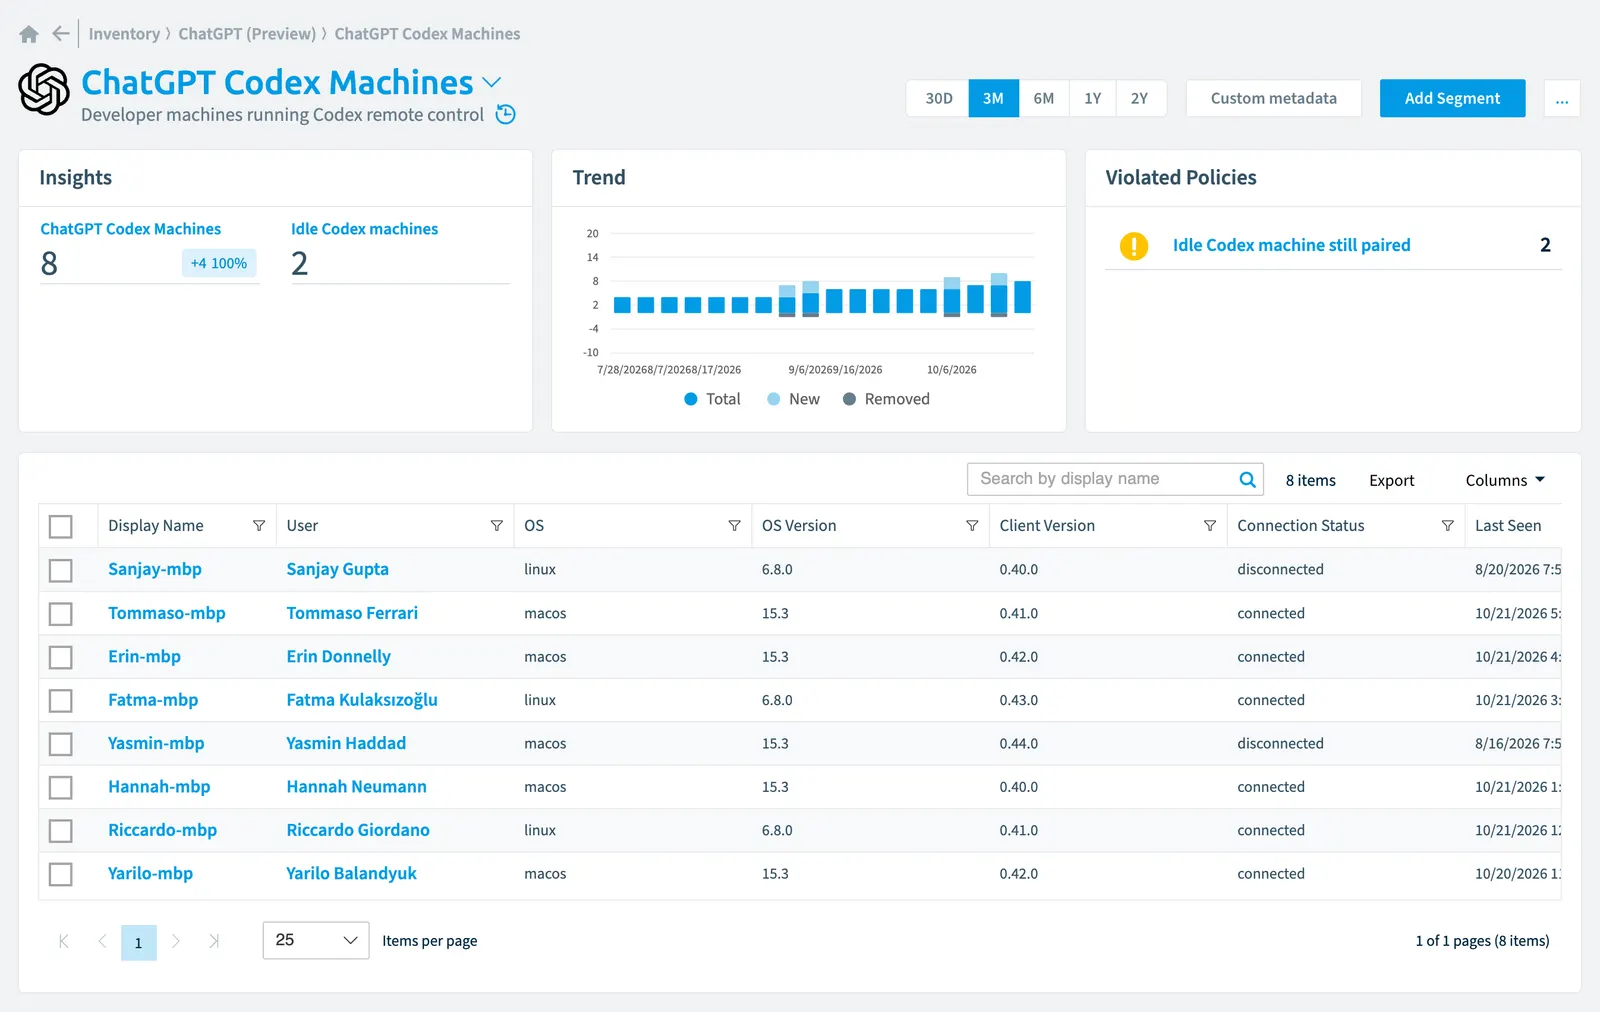Screen dimensions: 1600x1012
Task: Check the Tommaso-mbp row checkbox
Action: [61, 613]
